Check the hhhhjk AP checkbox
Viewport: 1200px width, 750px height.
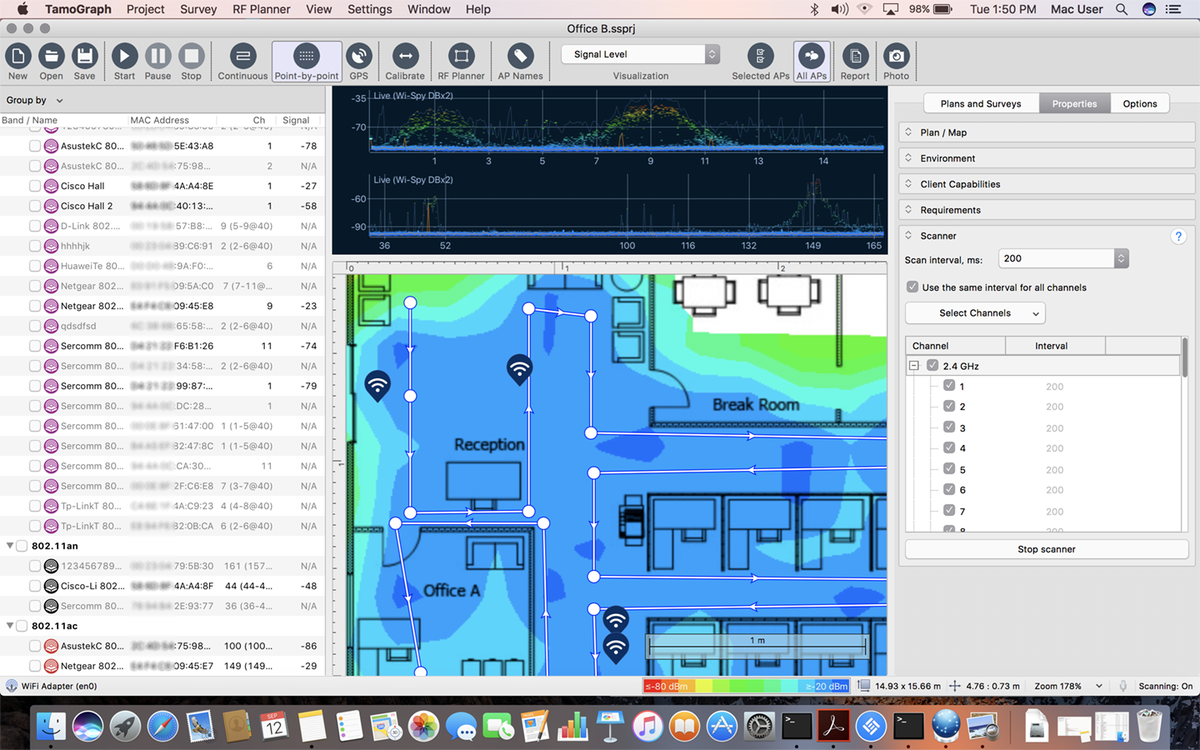point(35,246)
